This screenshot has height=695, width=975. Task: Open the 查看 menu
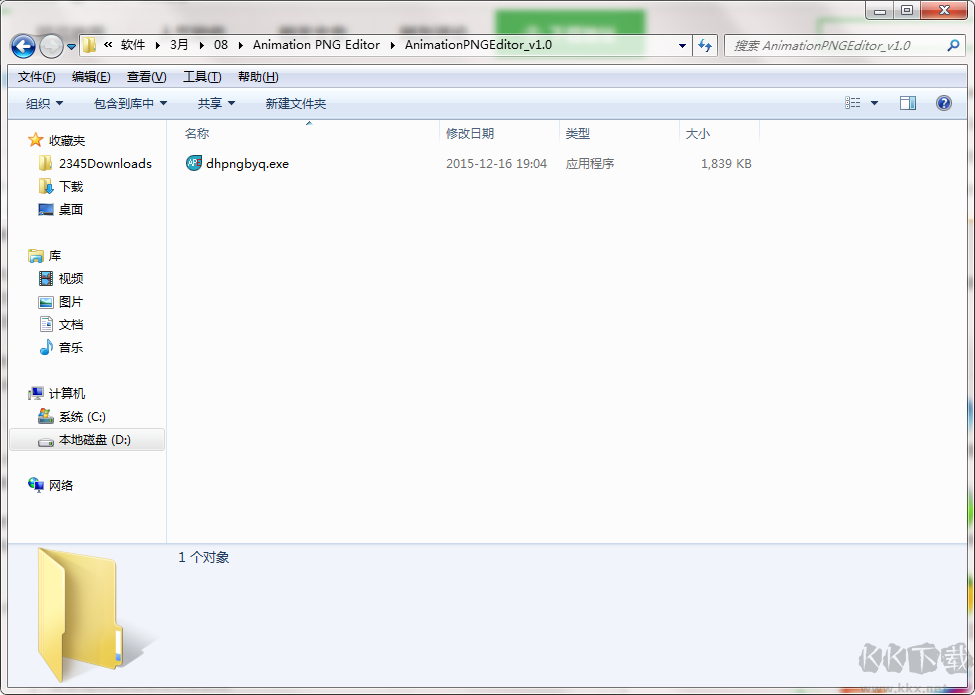[141, 76]
